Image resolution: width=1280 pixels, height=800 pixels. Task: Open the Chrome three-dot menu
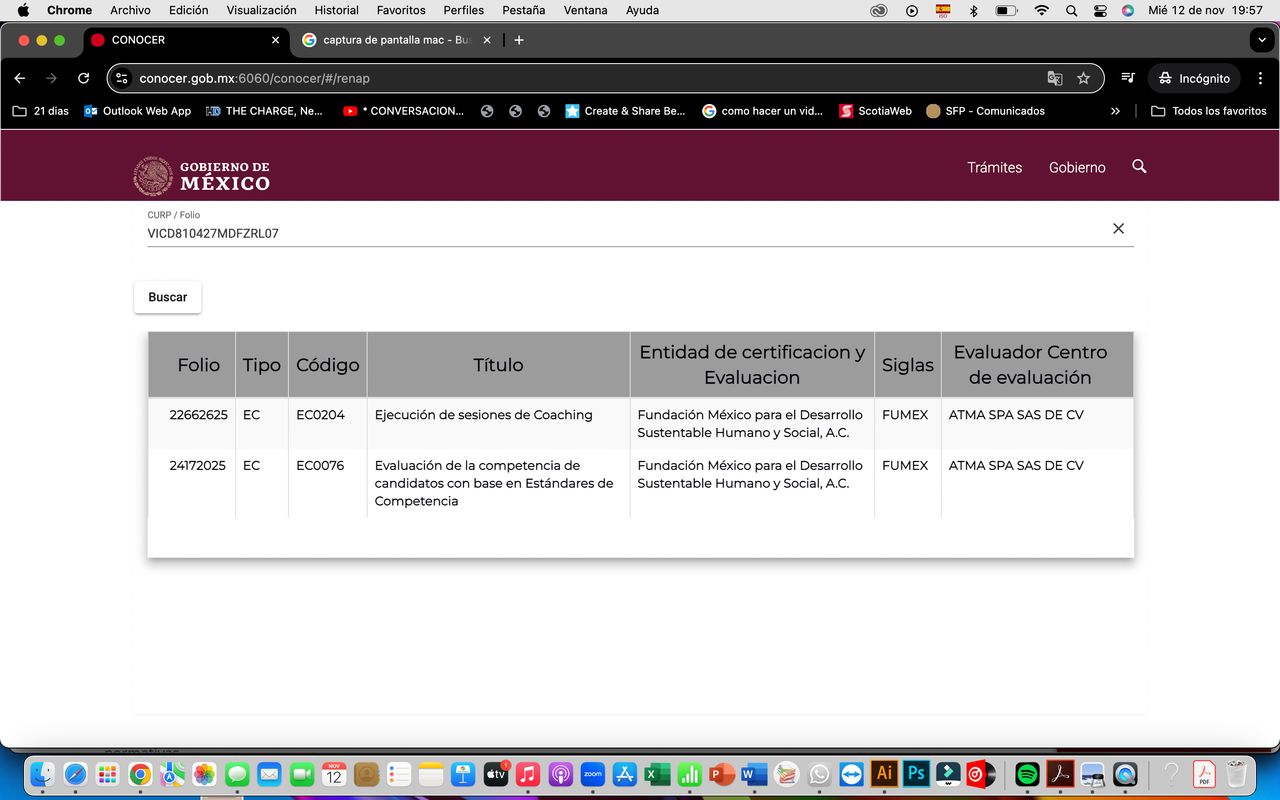1260,78
